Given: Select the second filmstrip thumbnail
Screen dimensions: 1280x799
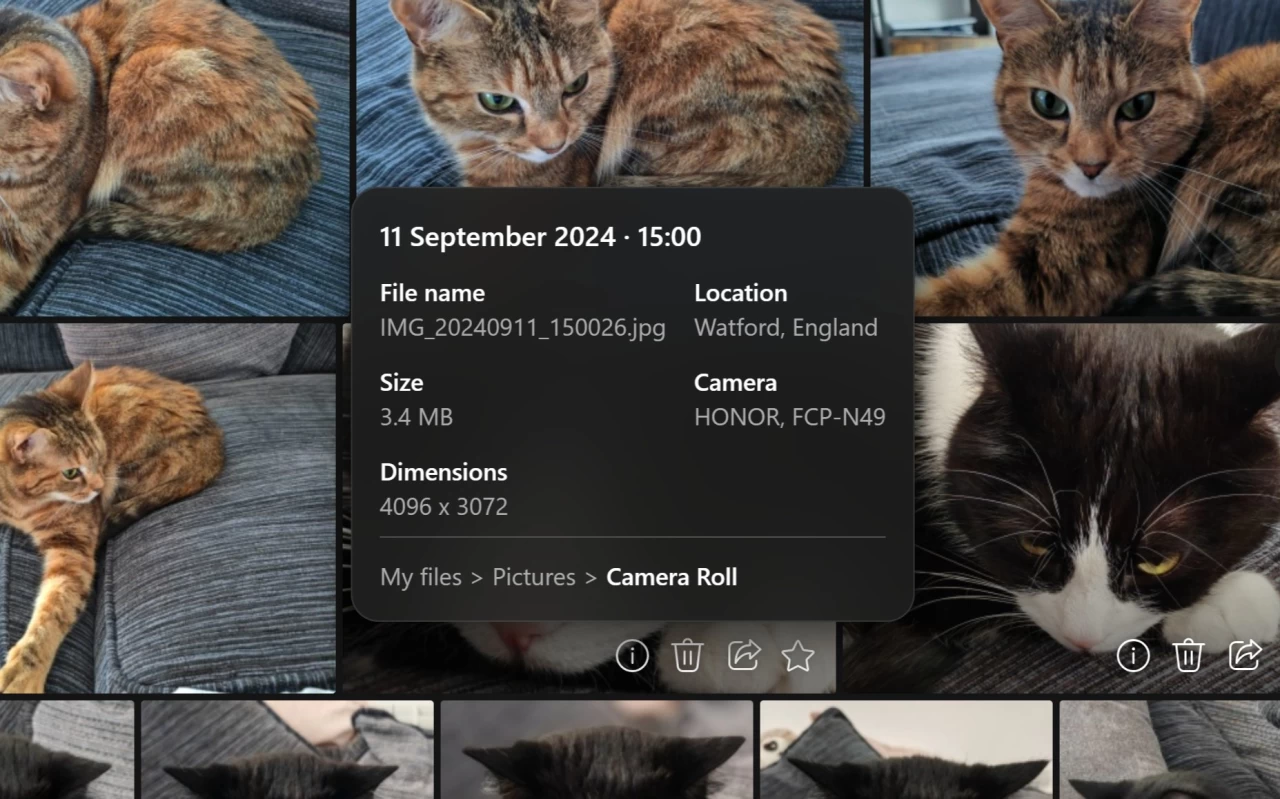Looking at the screenshot, I should point(287,750).
